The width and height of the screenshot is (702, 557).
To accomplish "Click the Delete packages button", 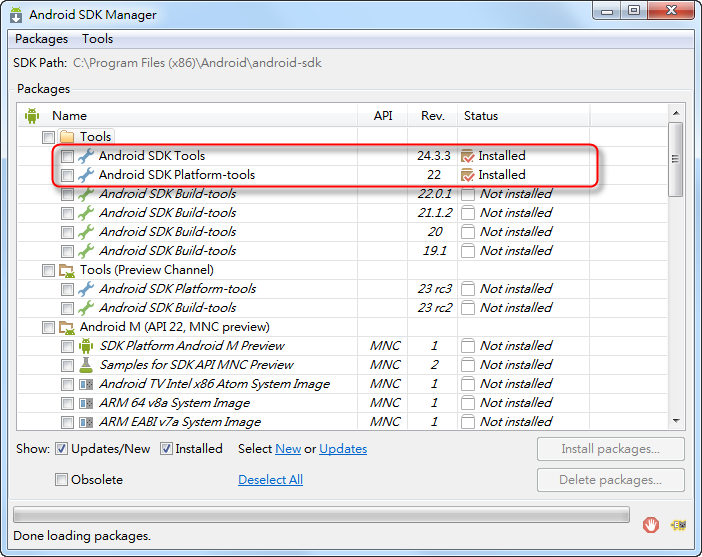I will click(x=611, y=480).
